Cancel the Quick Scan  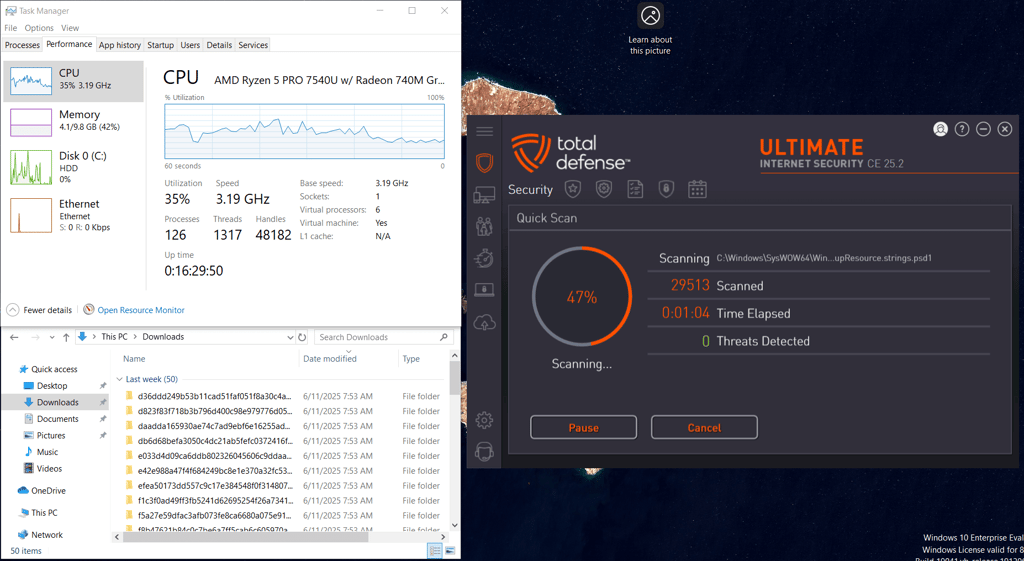coord(704,428)
